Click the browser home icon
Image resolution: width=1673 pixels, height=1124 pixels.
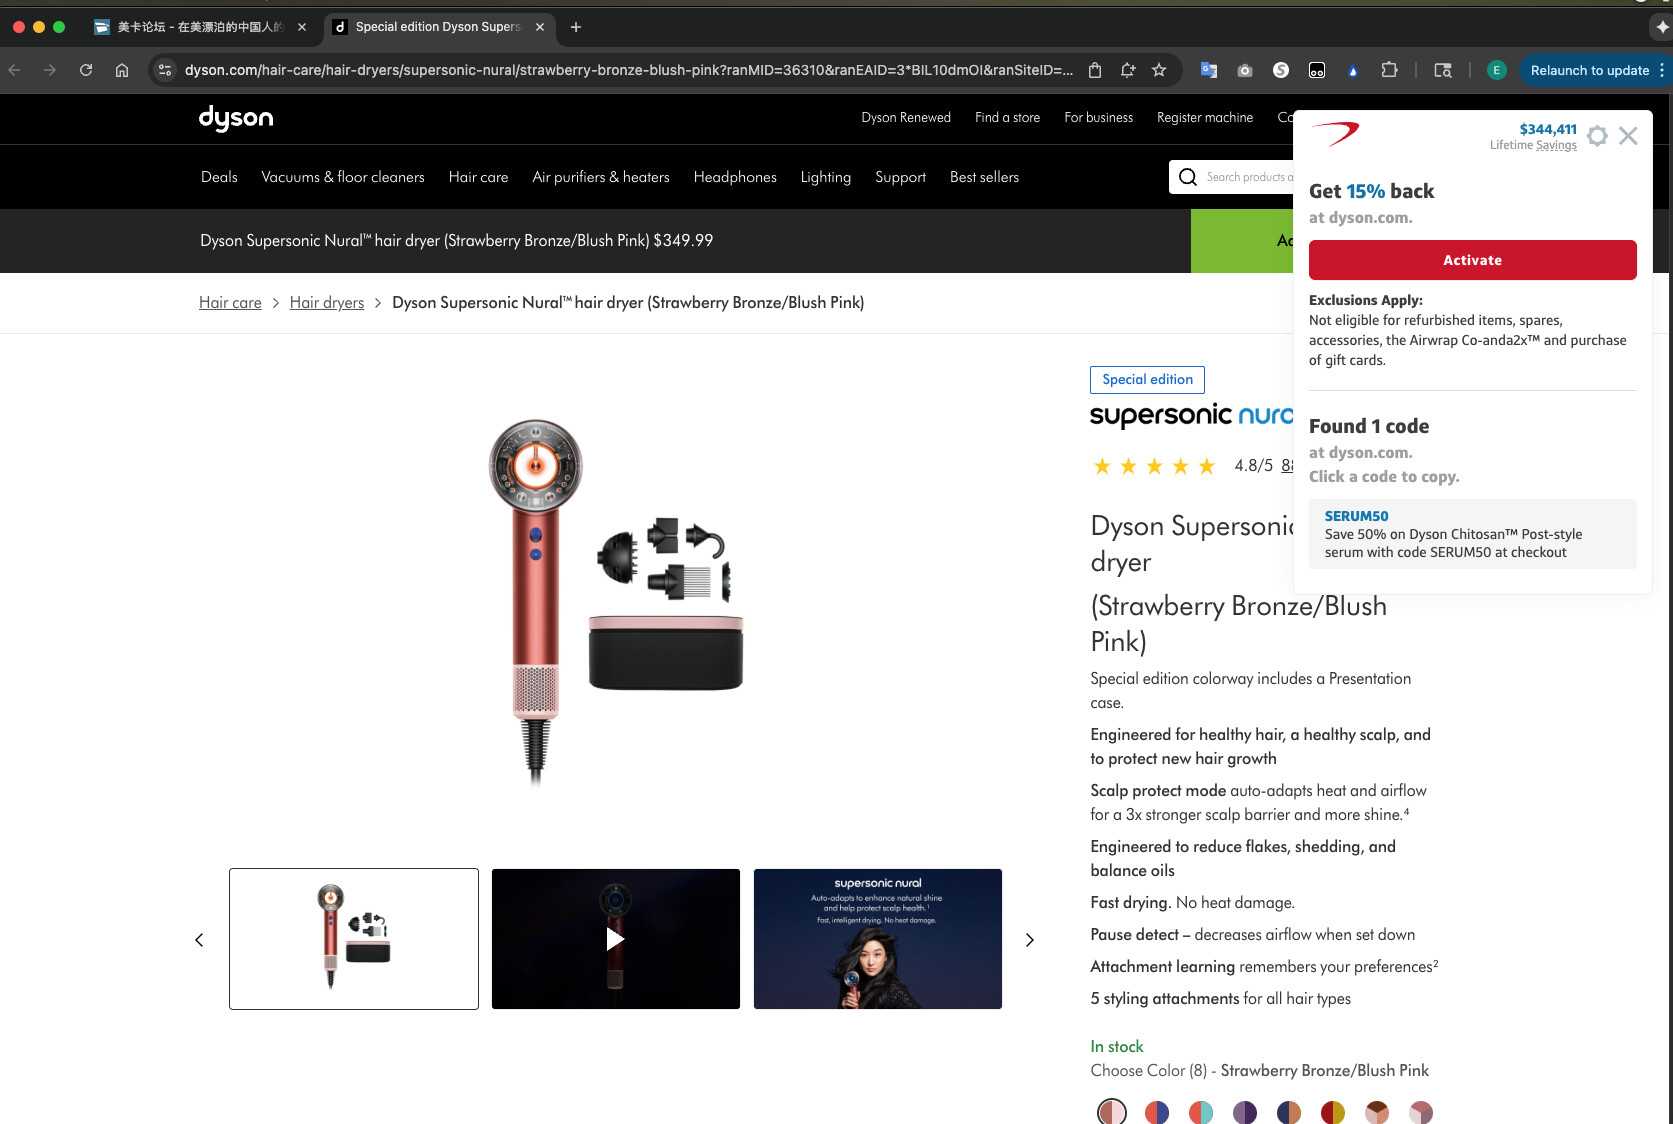tap(122, 70)
